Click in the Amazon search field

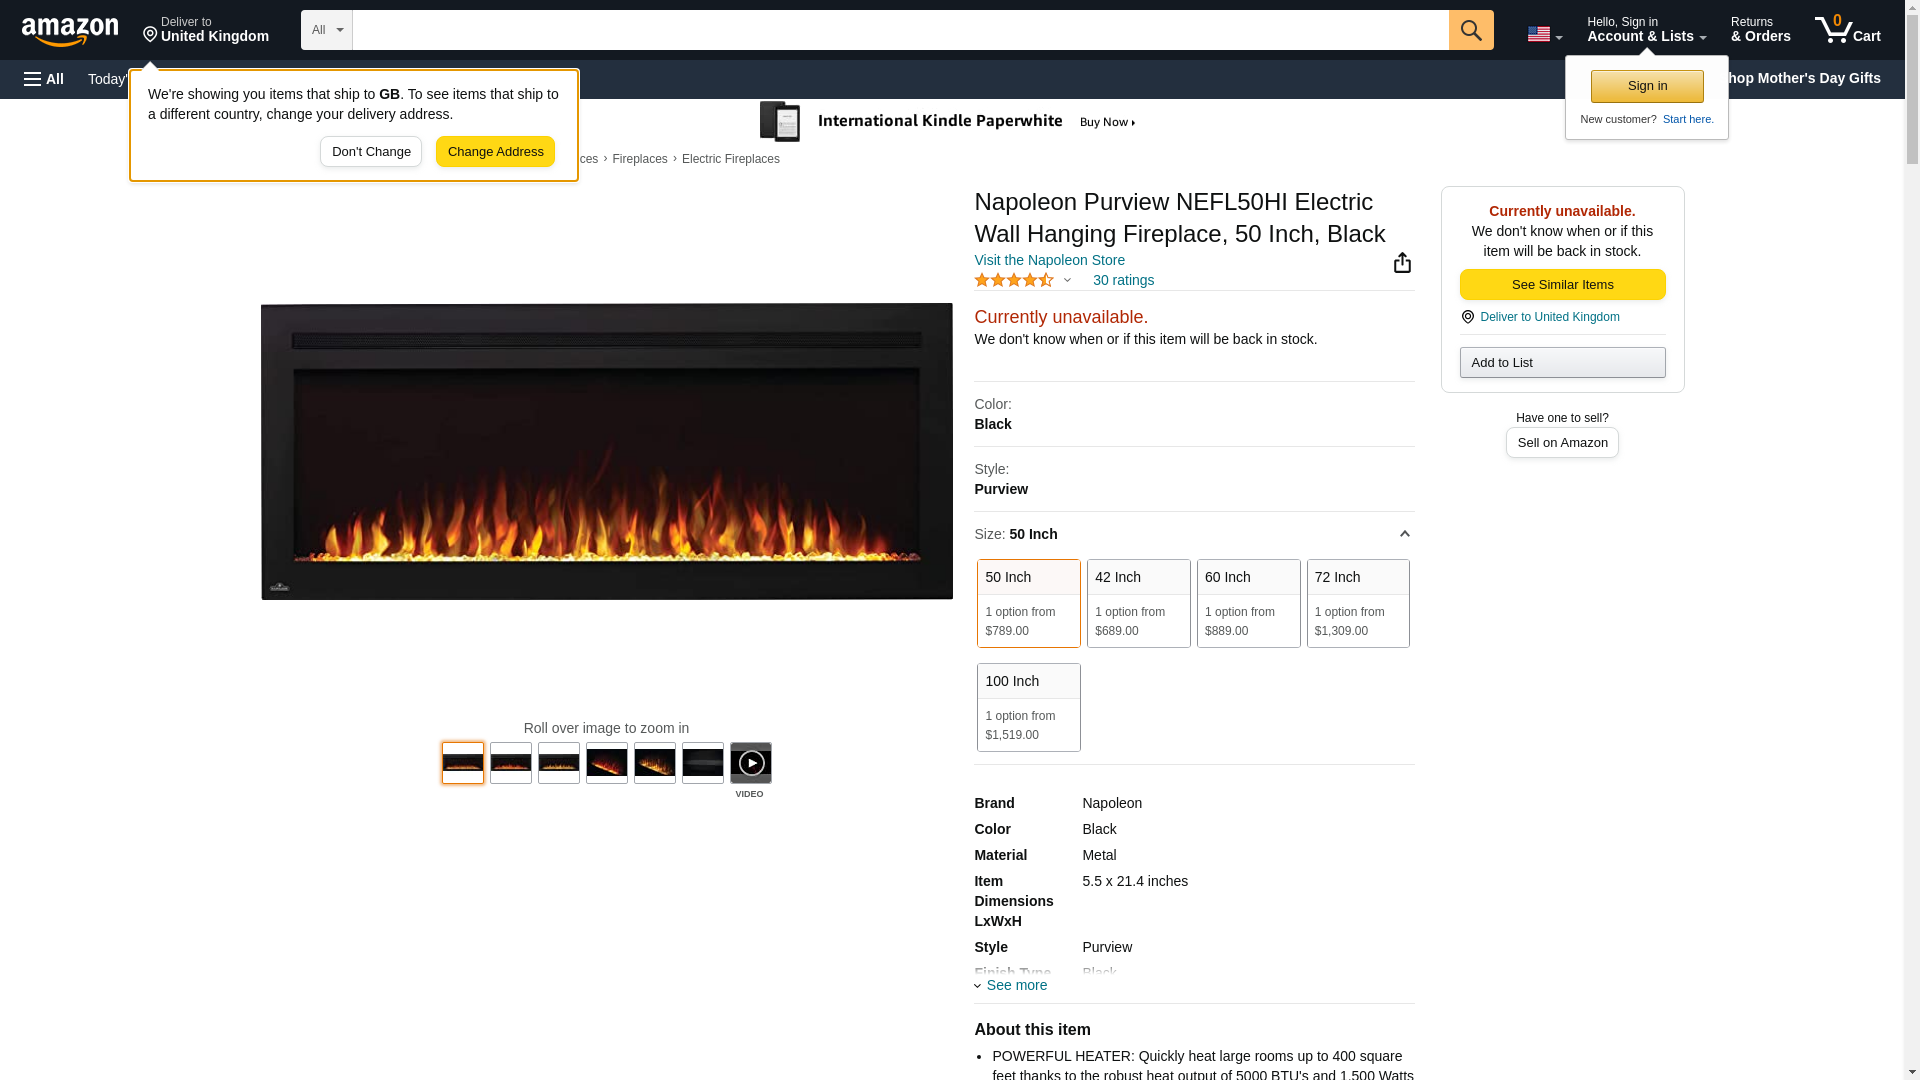pos(900,30)
